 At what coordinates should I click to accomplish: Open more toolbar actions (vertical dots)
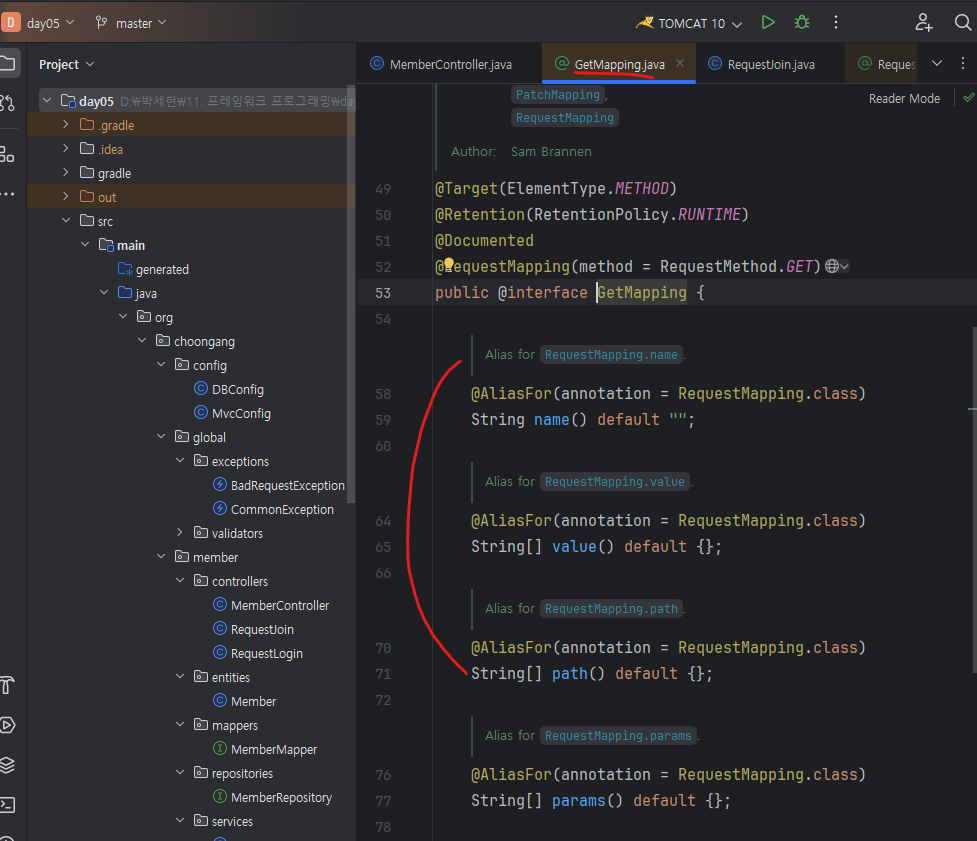(x=836, y=22)
